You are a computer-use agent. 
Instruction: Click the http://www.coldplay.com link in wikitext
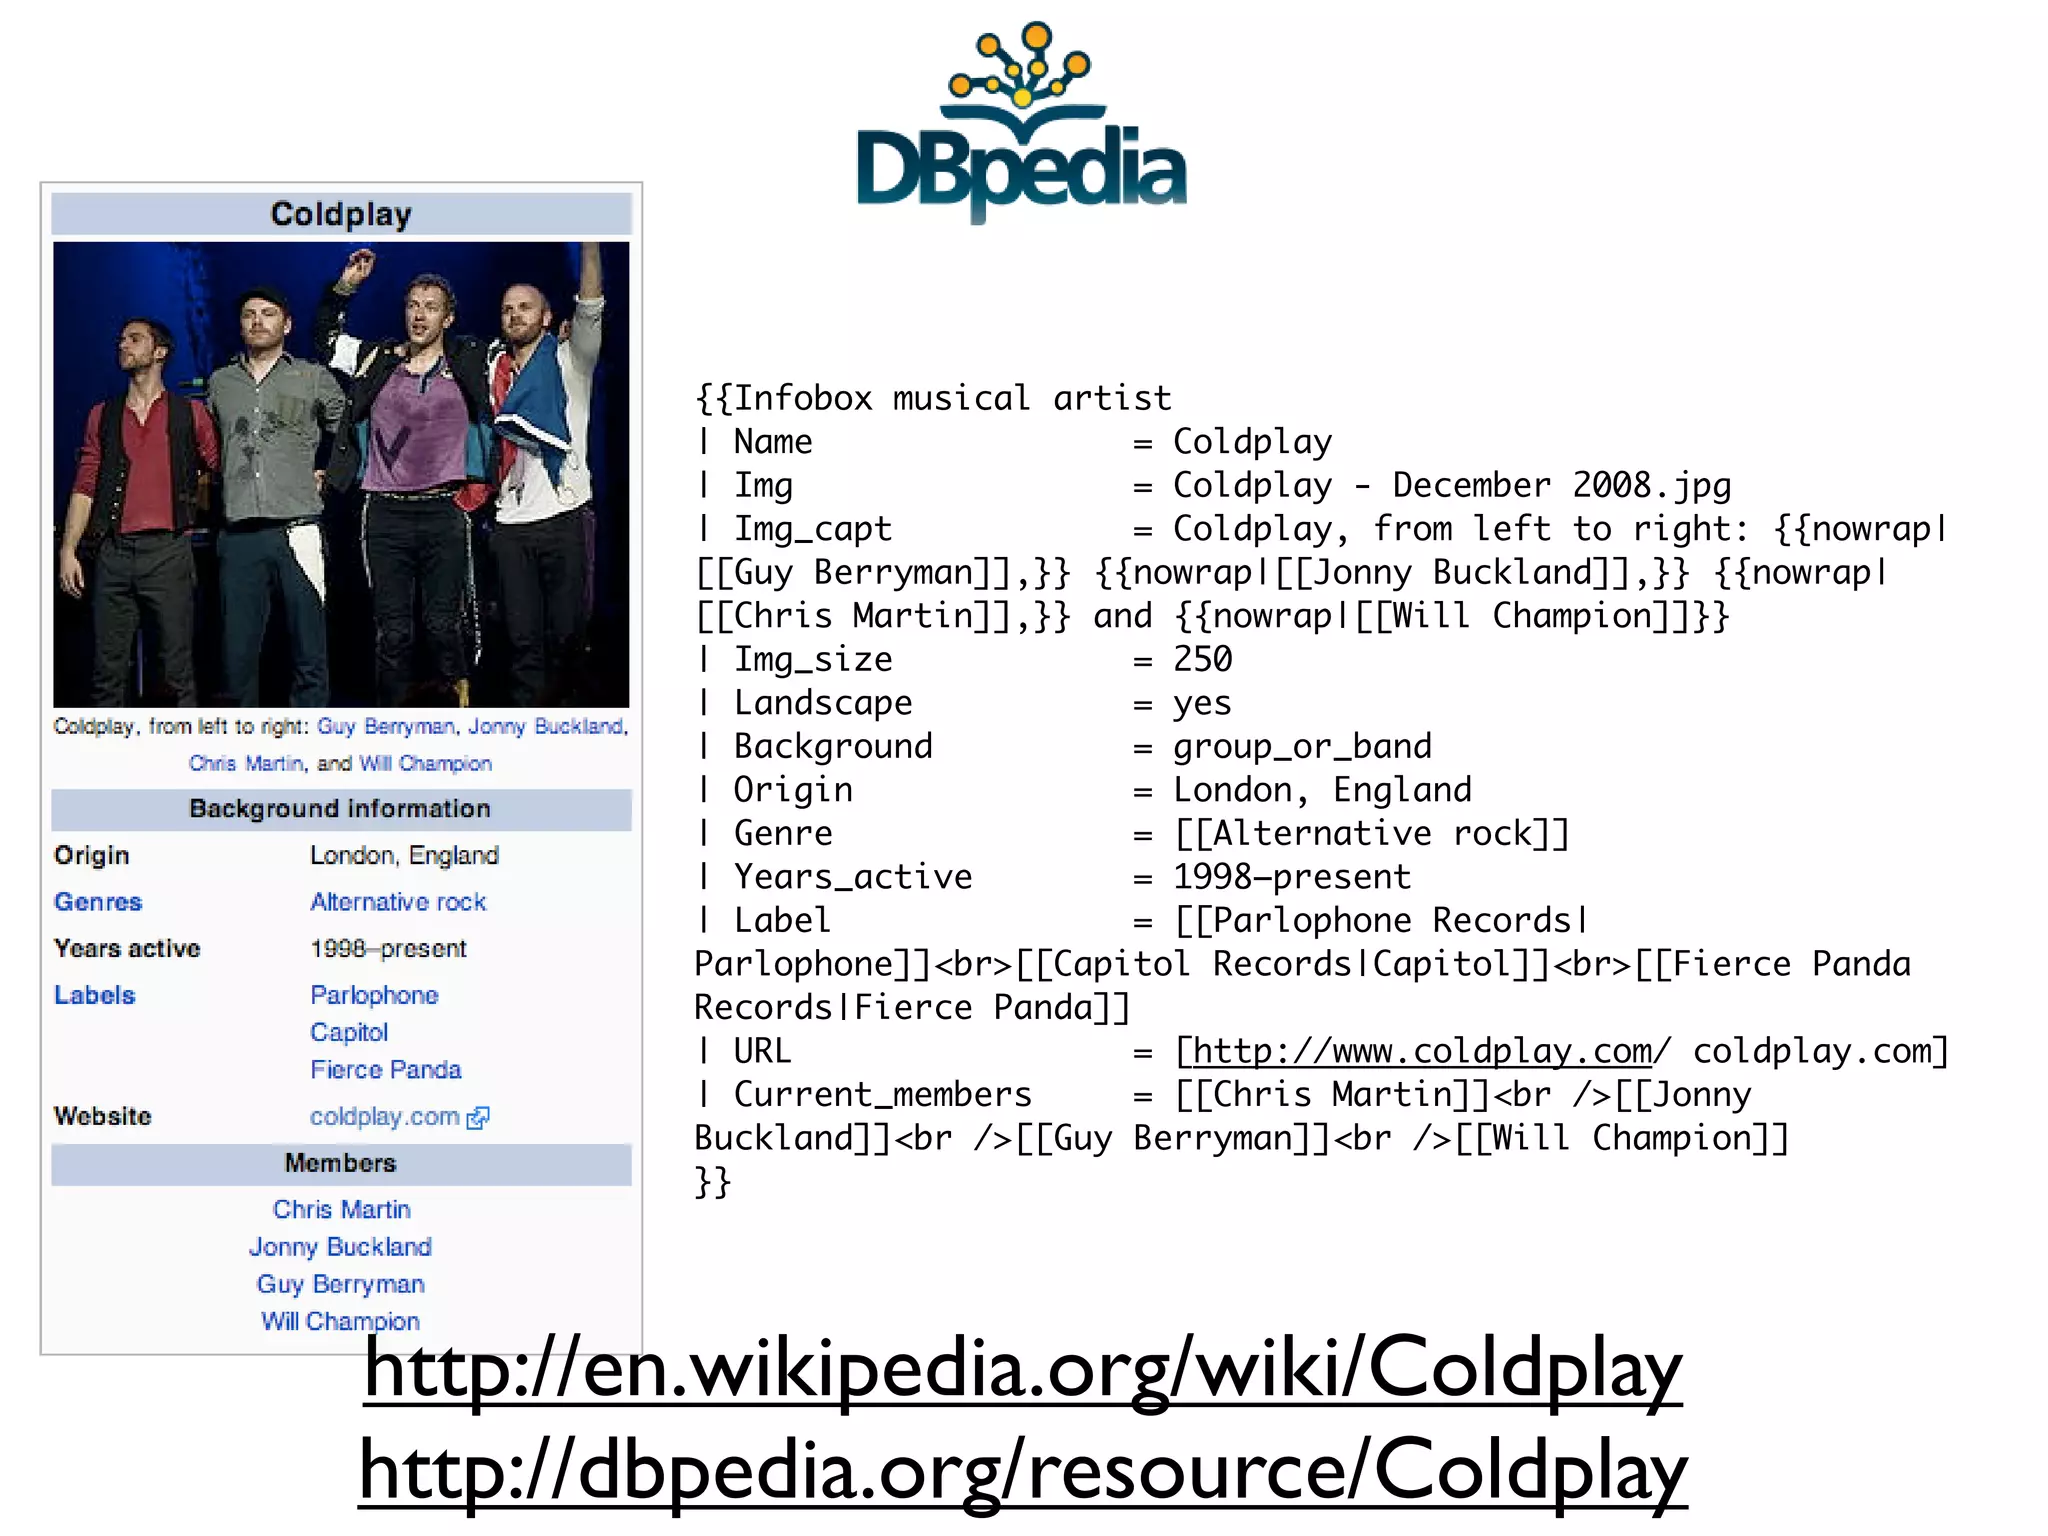1422,1051
